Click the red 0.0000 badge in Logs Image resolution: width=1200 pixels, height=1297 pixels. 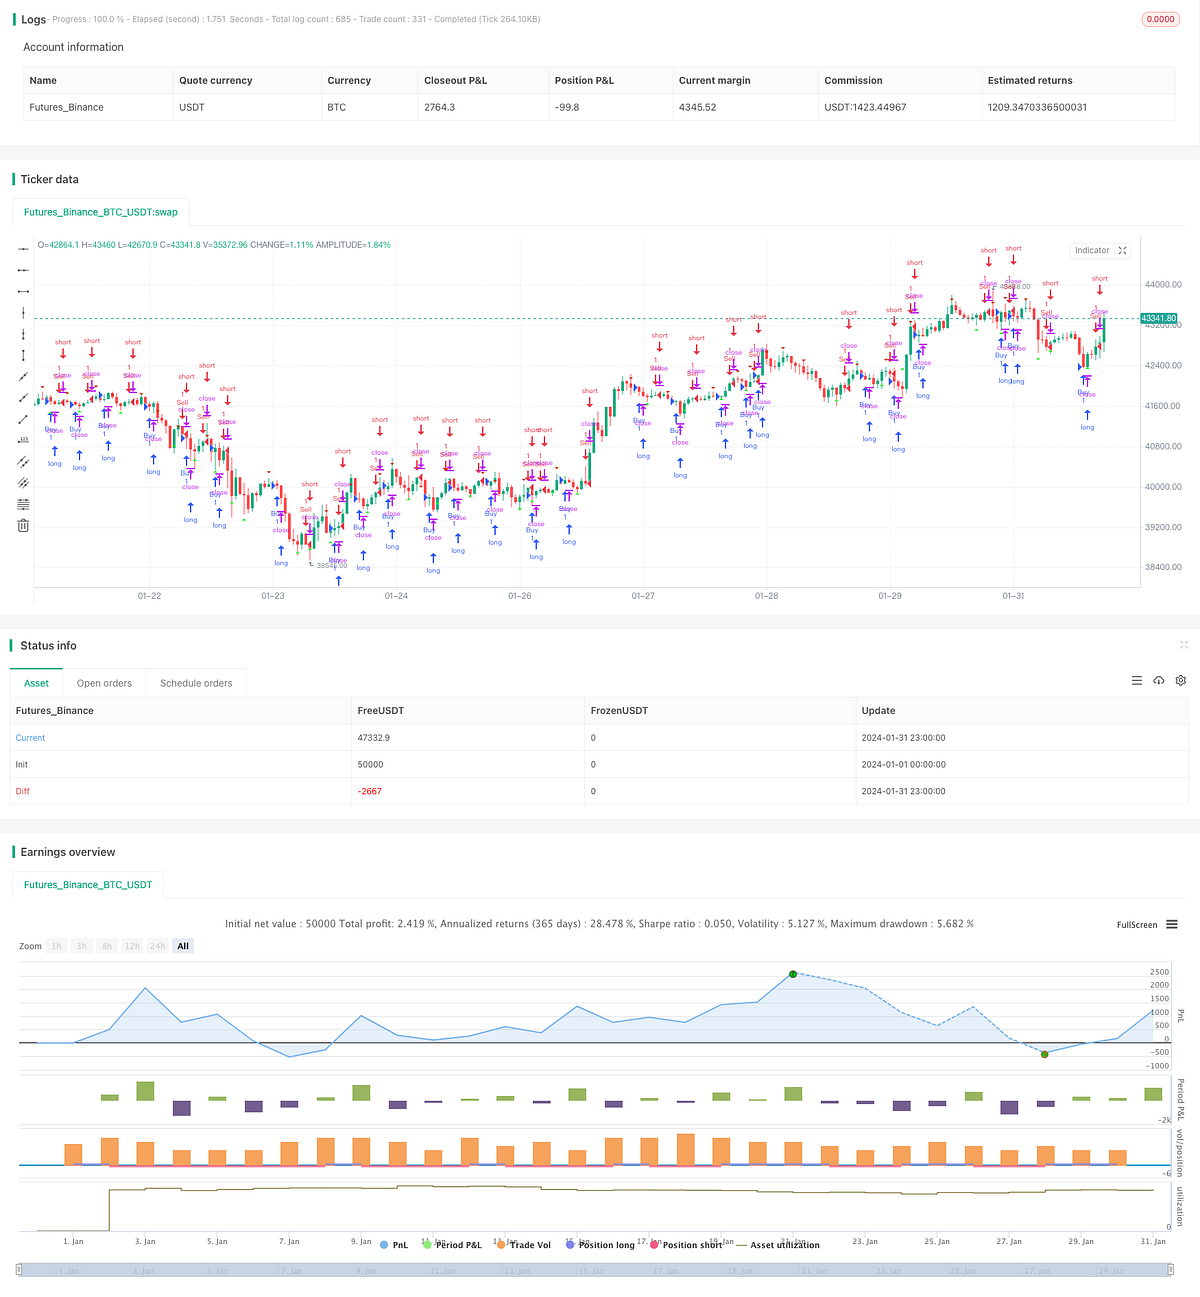[1160, 19]
